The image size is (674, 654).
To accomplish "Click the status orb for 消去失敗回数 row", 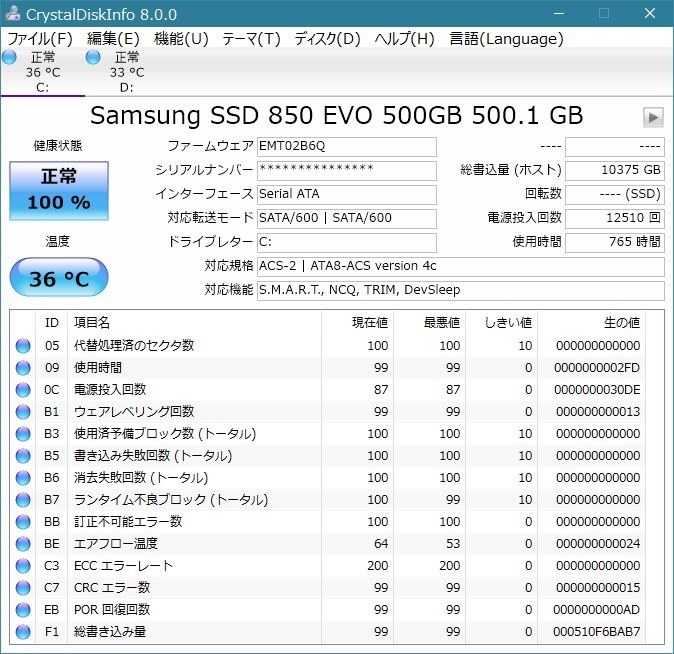I will pyautogui.click(x=23, y=478).
